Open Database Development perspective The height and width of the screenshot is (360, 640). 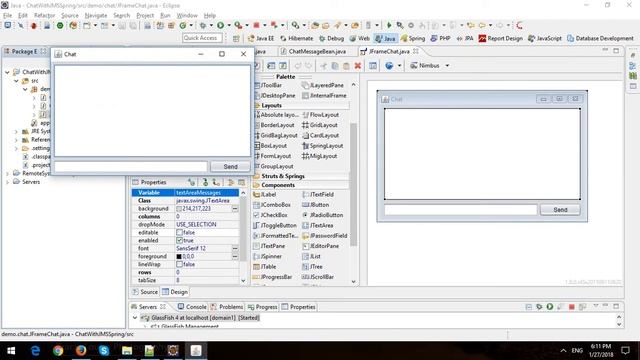click(600, 38)
